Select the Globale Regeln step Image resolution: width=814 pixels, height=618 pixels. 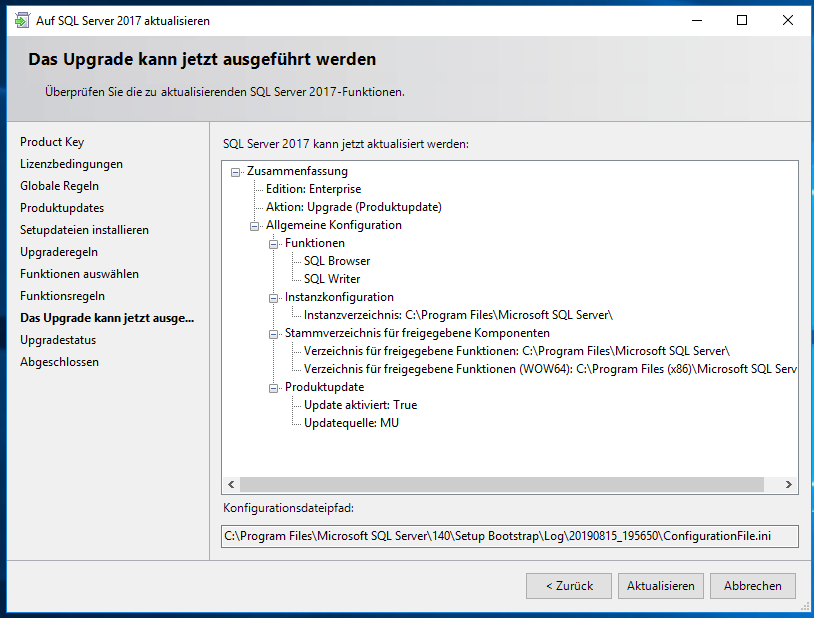click(x=59, y=186)
